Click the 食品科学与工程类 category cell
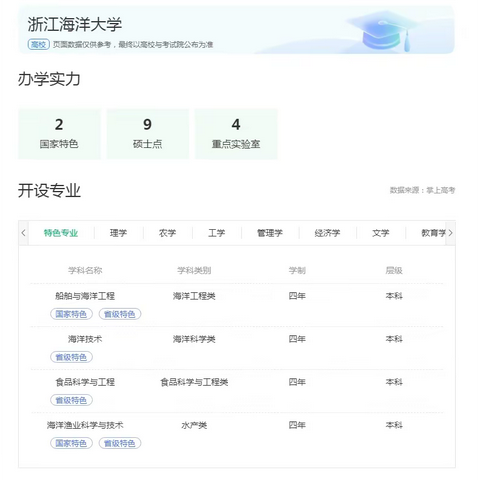 click(194, 382)
